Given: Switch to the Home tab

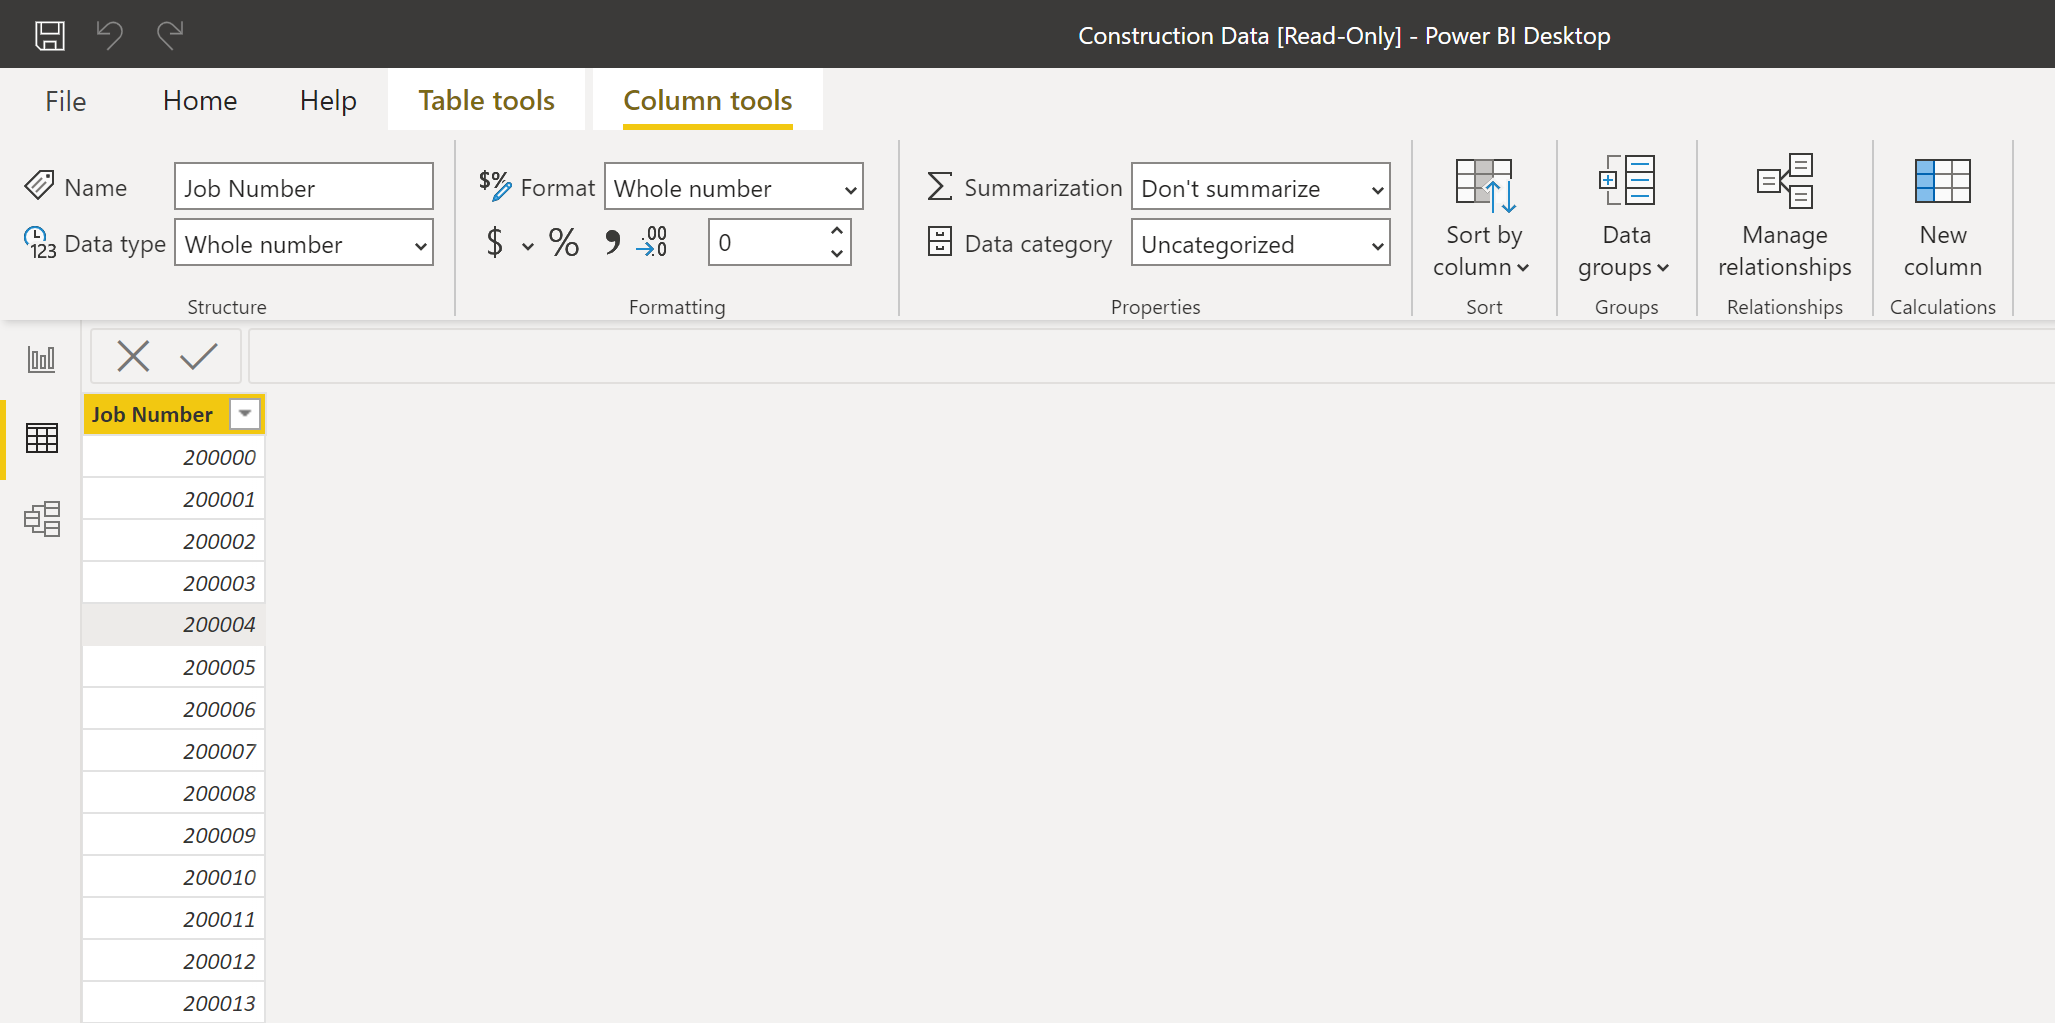Looking at the screenshot, I should coord(200,100).
